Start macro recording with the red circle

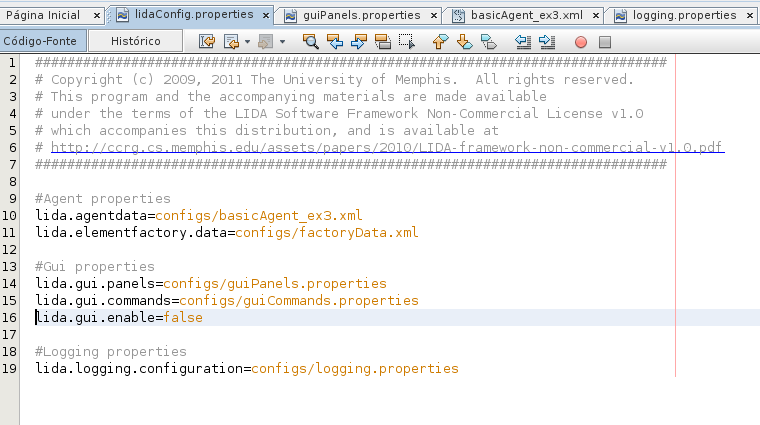coord(581,42)
